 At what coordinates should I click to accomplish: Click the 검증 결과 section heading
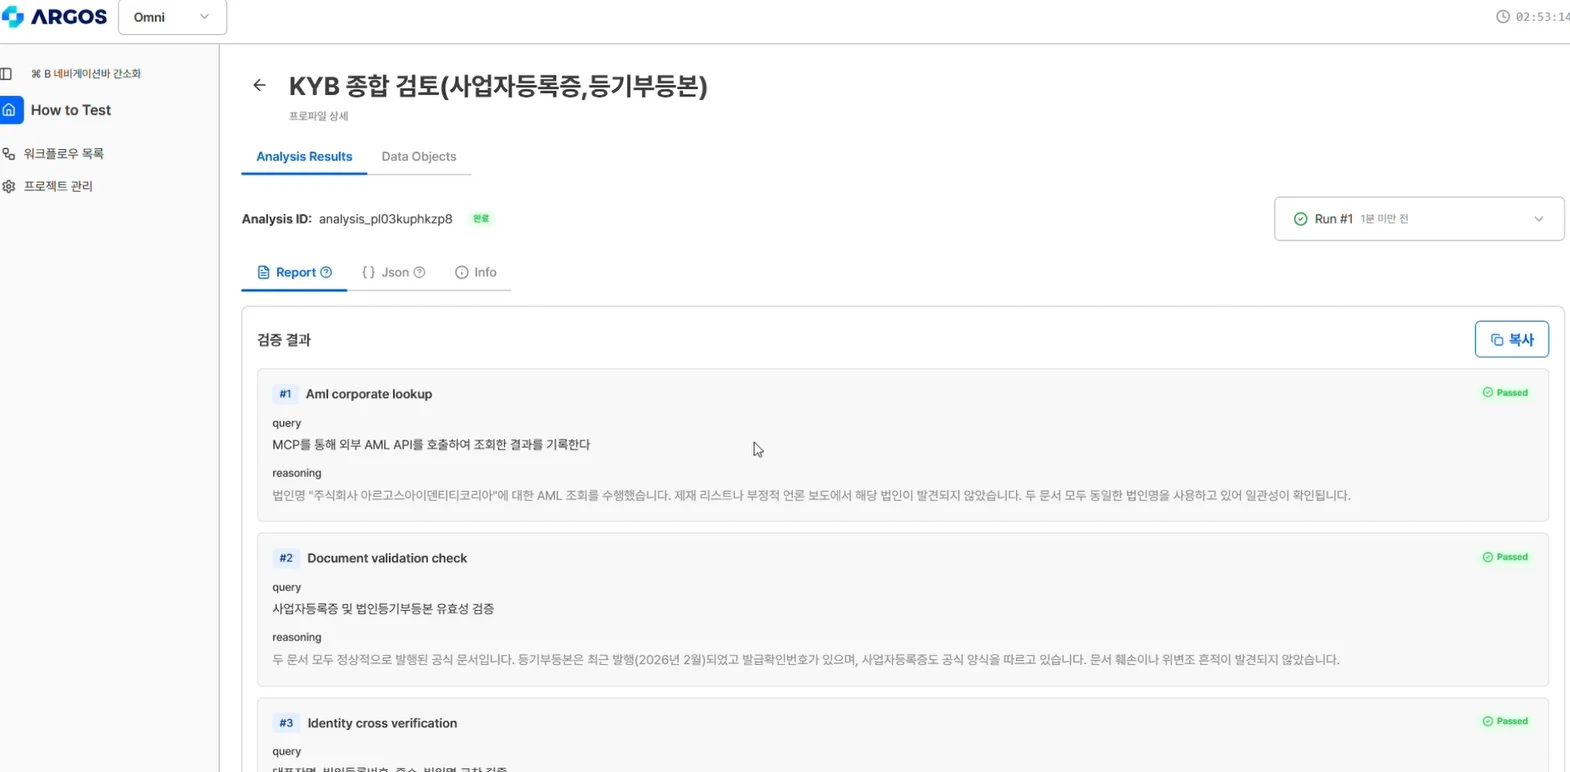click(x=284, y=340)
